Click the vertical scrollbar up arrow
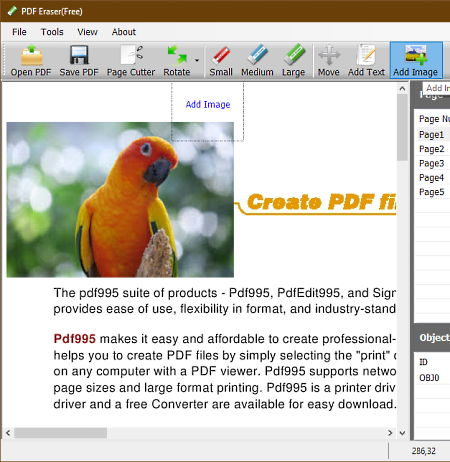 (x=402, y=89)
